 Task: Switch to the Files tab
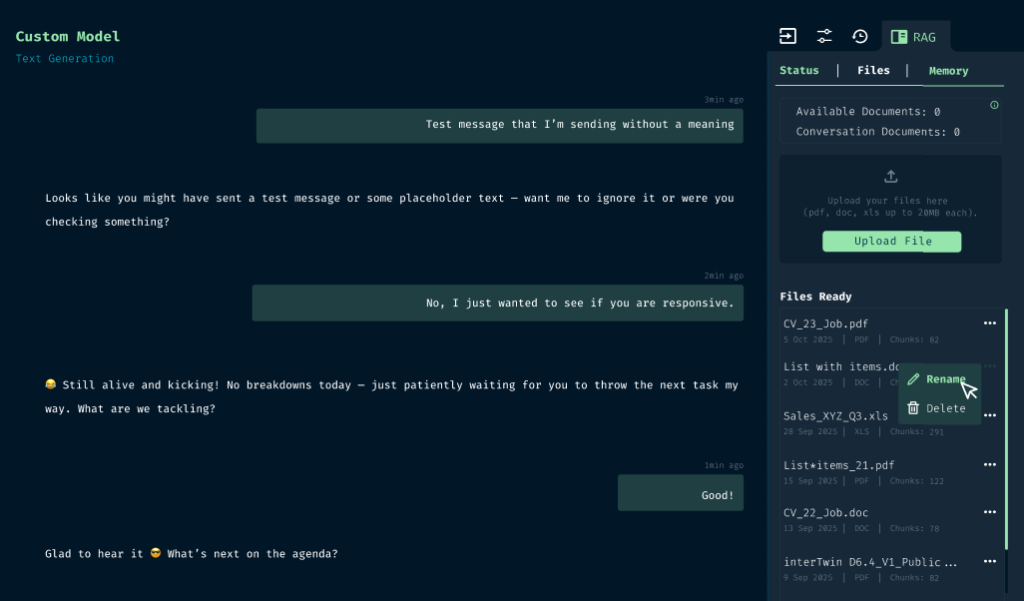click(873, 71)
